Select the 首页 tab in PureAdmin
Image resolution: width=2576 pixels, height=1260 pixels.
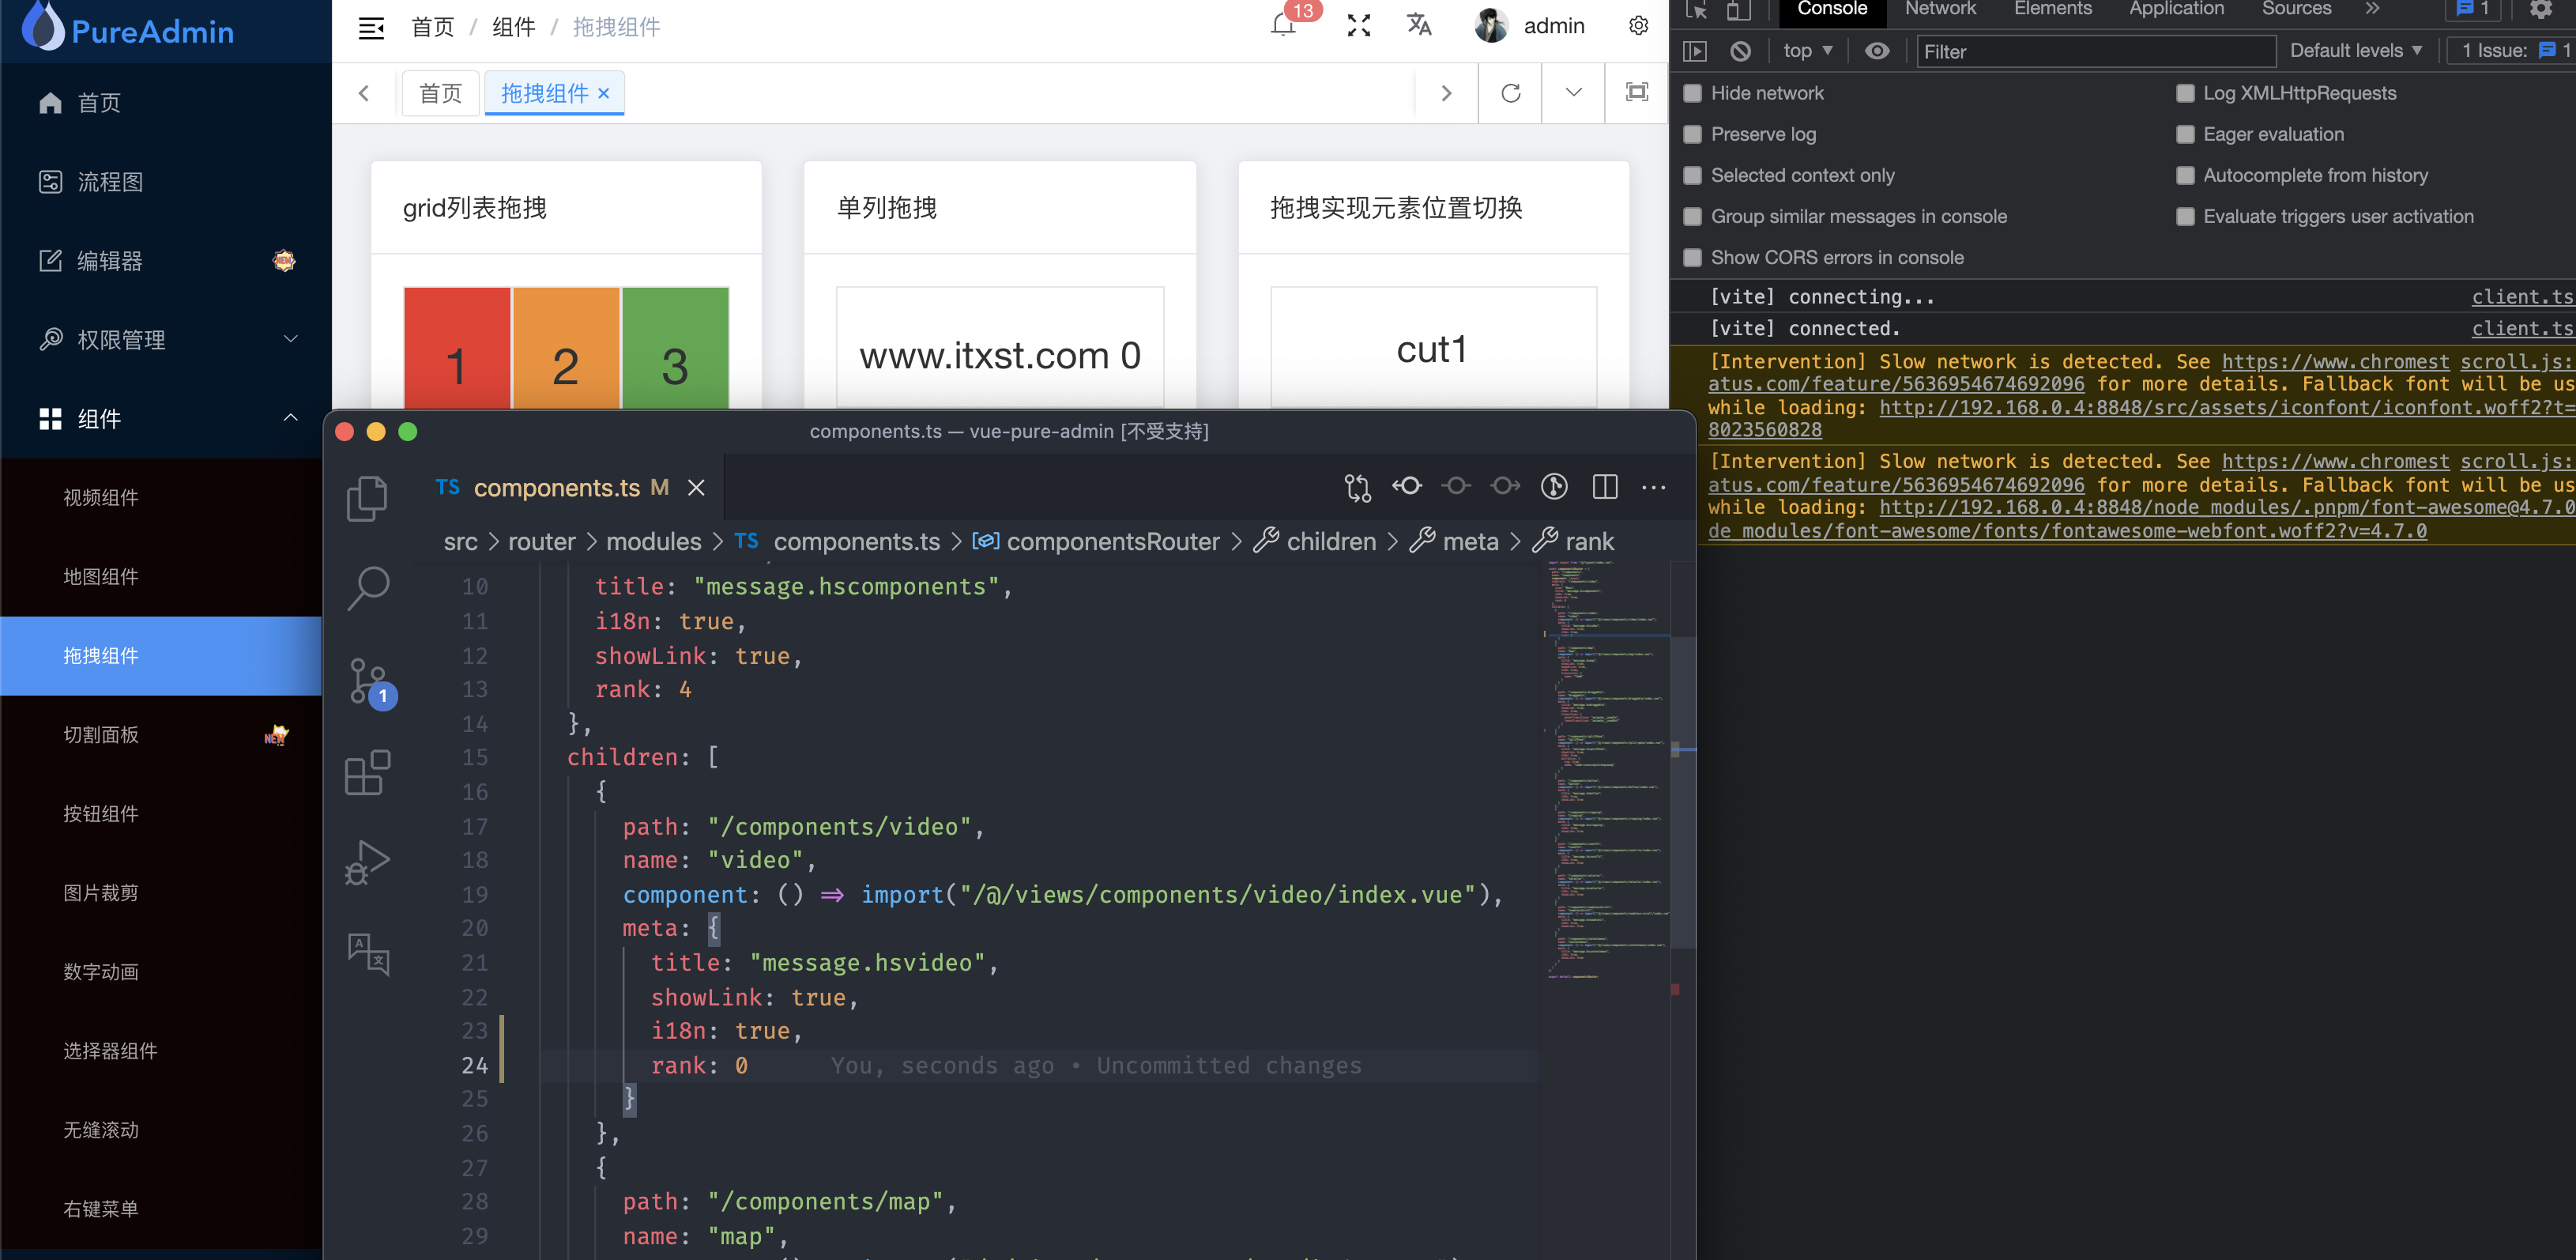point(440,93)
